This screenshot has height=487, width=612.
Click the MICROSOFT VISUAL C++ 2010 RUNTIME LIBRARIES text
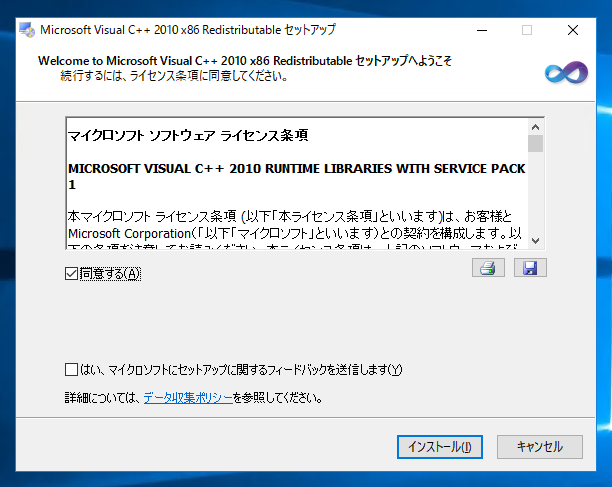[x=297, y=176]
